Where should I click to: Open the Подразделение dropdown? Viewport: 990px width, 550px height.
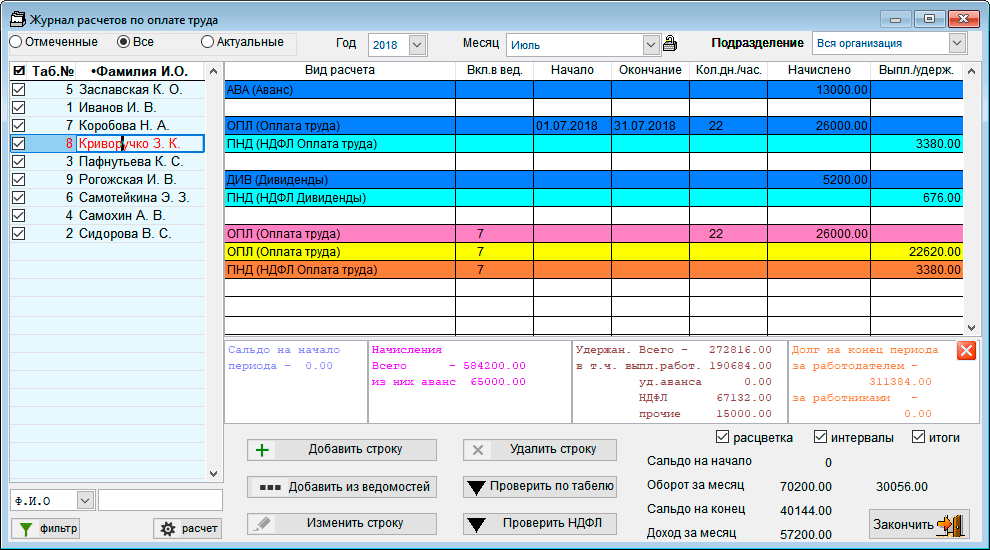pos(957,43)
